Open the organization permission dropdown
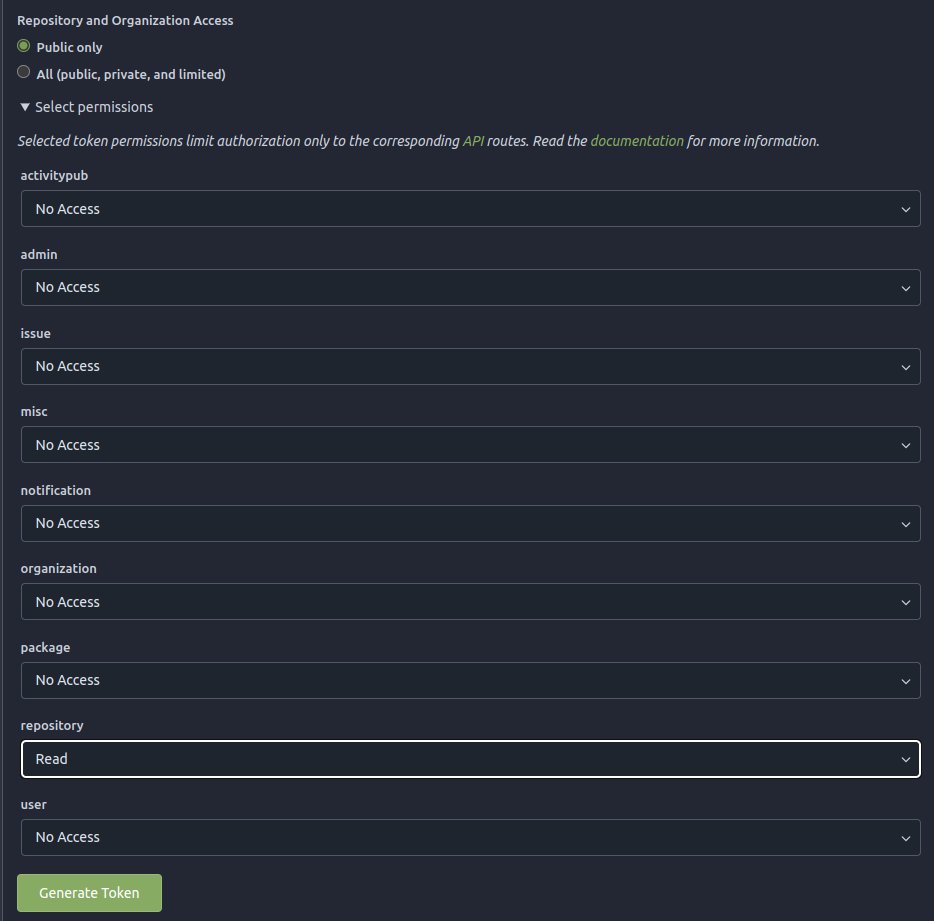The width and height of the screenshot is (934, 921). tap(470, 601)
